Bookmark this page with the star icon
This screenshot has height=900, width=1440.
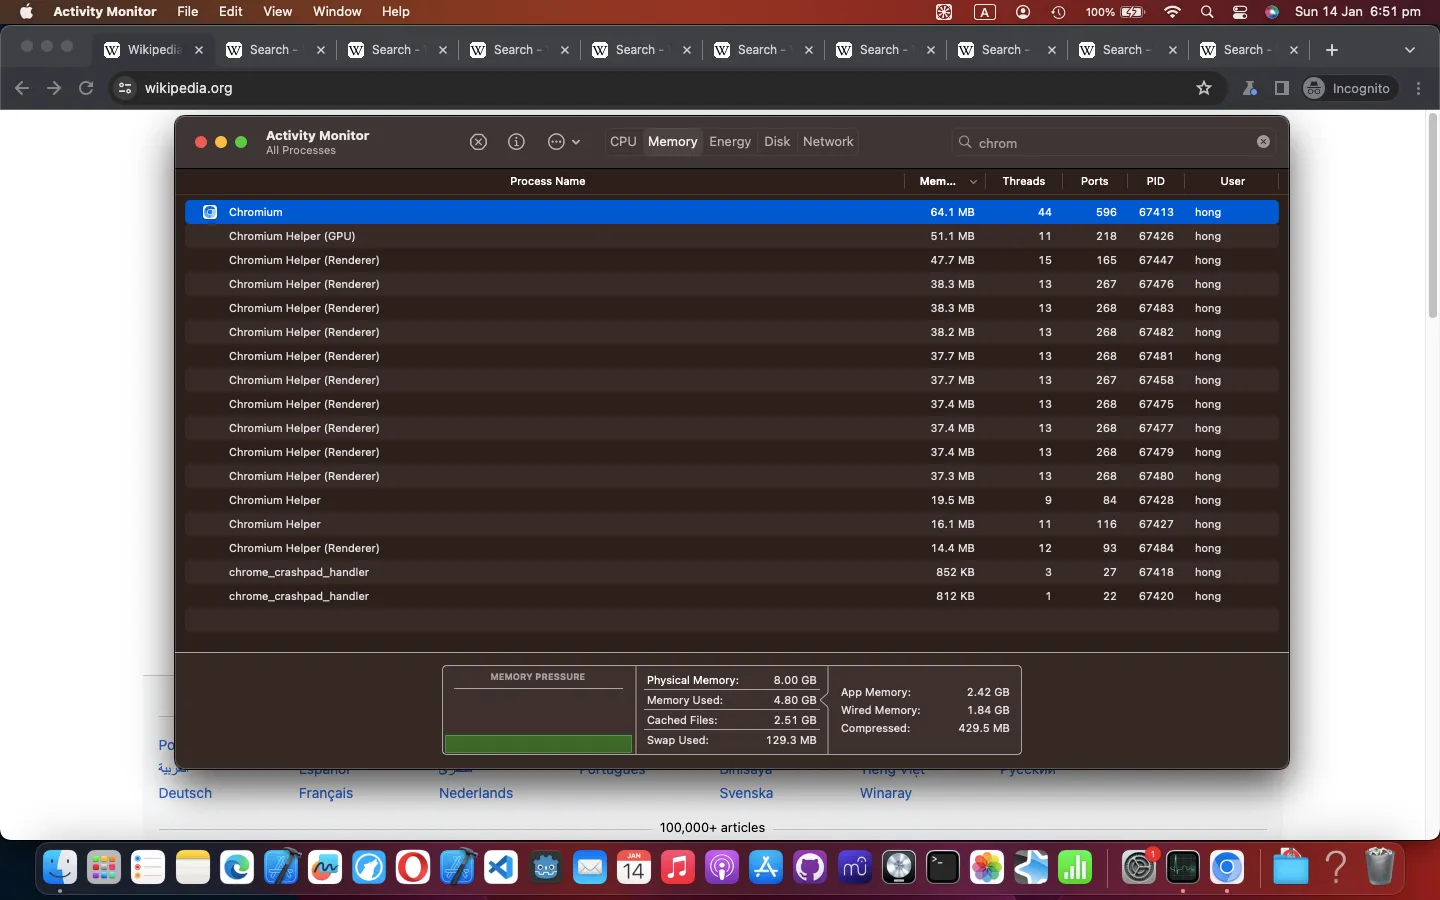[1204, 88]
